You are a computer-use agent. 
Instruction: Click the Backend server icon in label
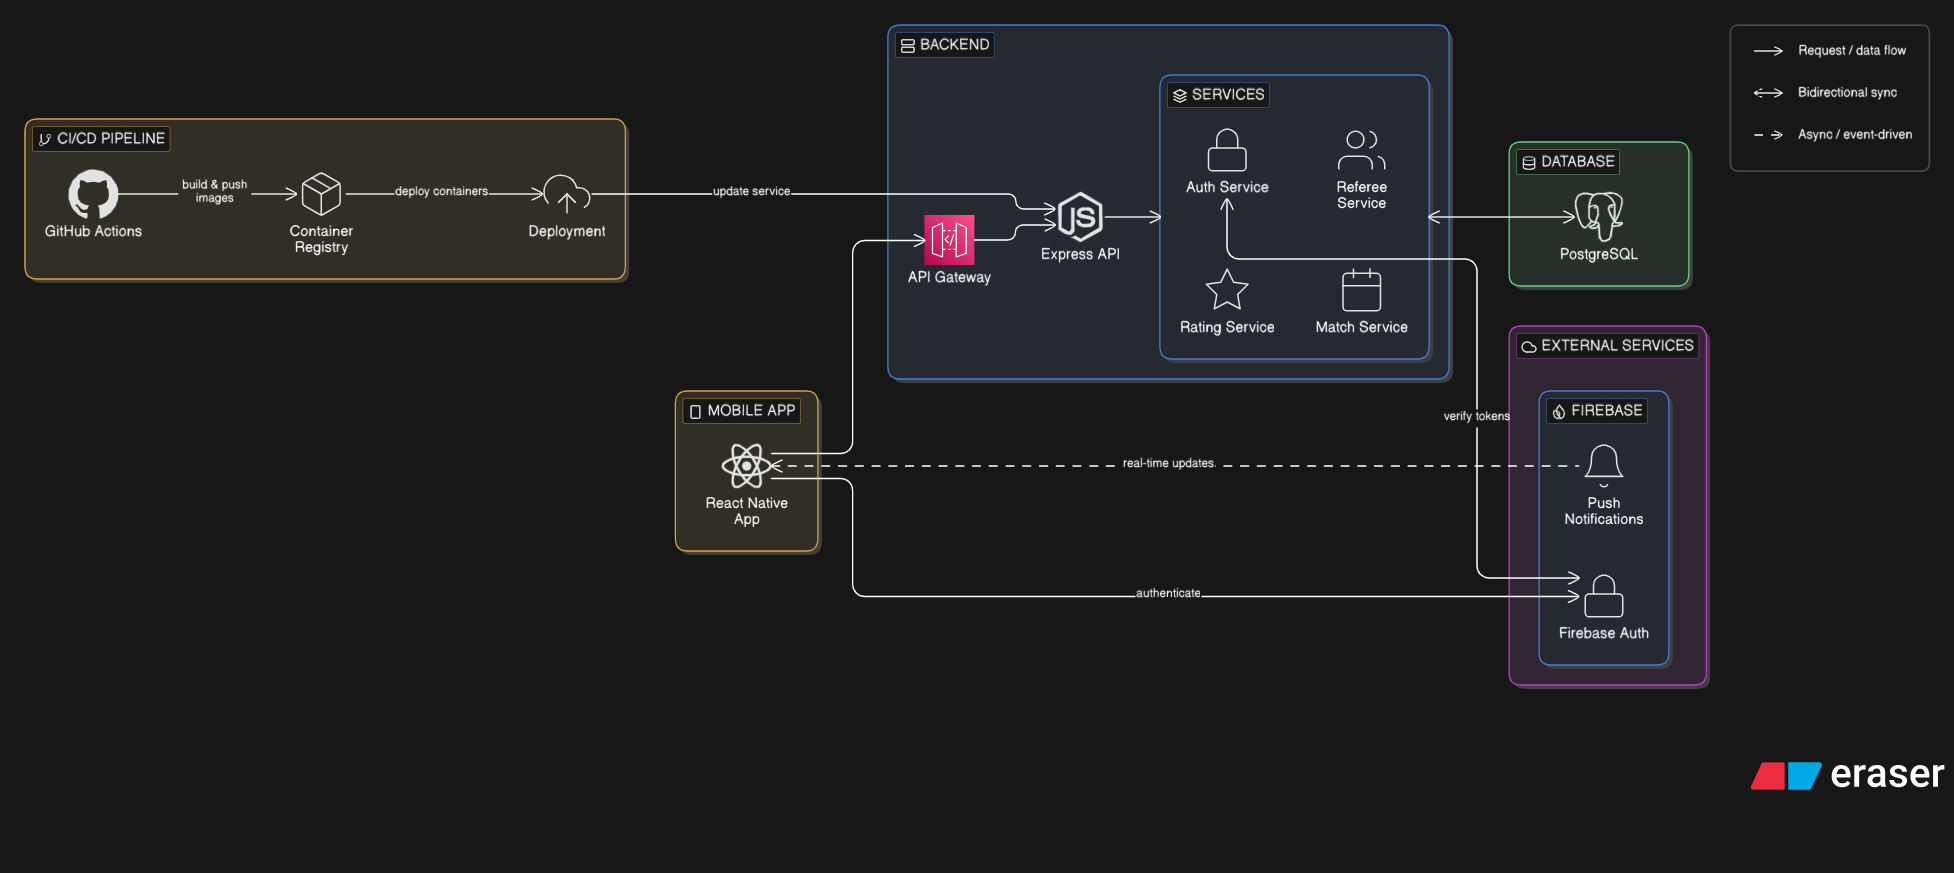click(908, 45)
